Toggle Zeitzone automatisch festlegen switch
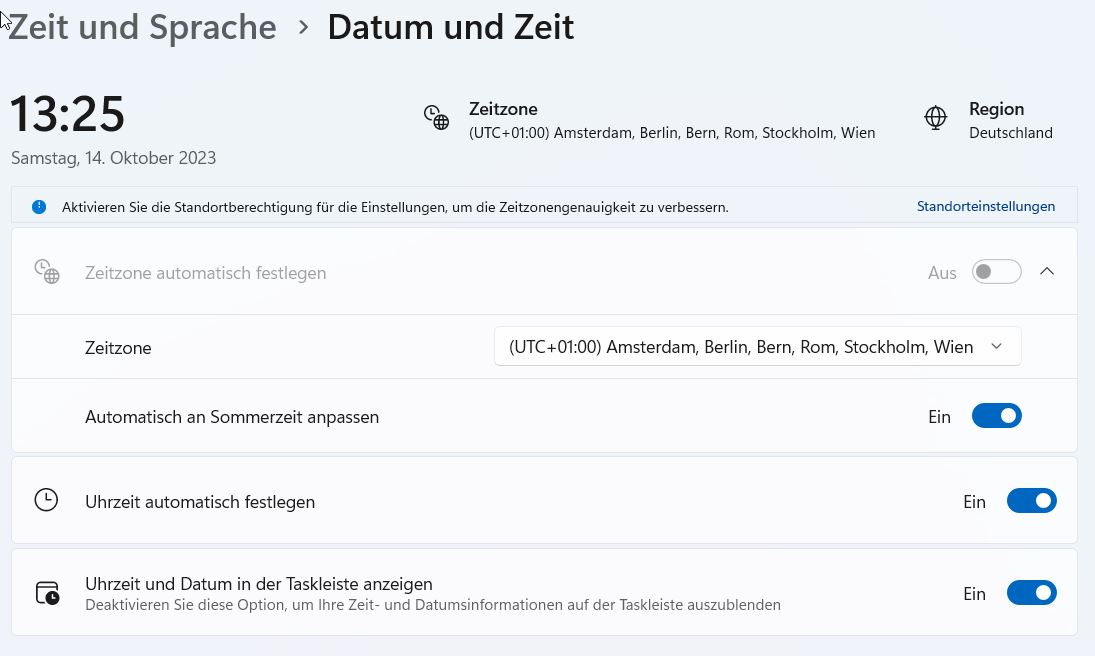Image resolution: width=1095 pixels, height=656 pixels. [x=996, y=272]
